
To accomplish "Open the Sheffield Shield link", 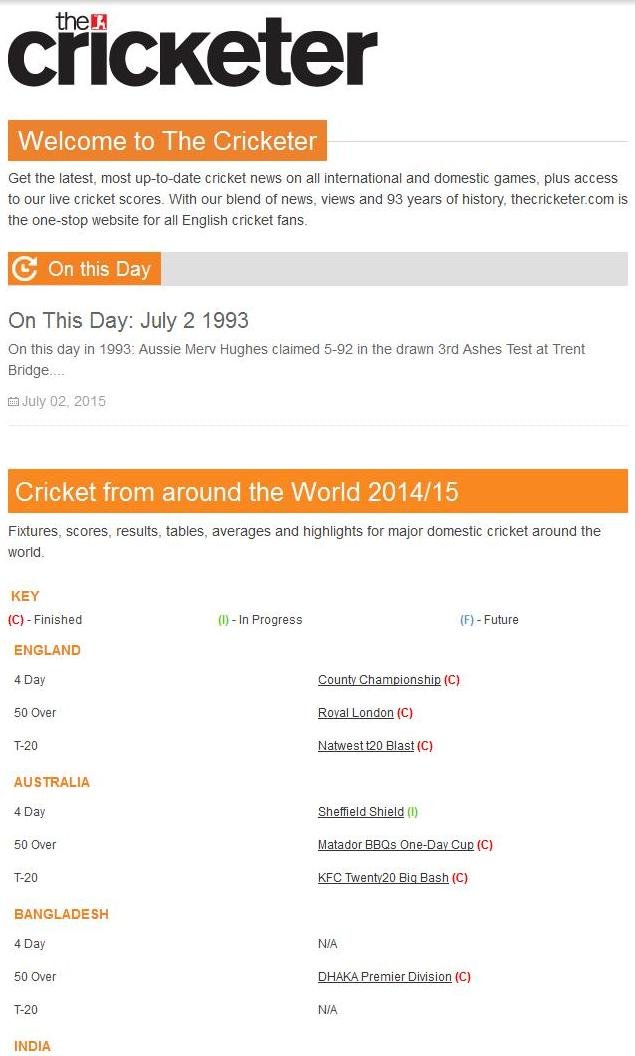I will [x=361, y=812].
